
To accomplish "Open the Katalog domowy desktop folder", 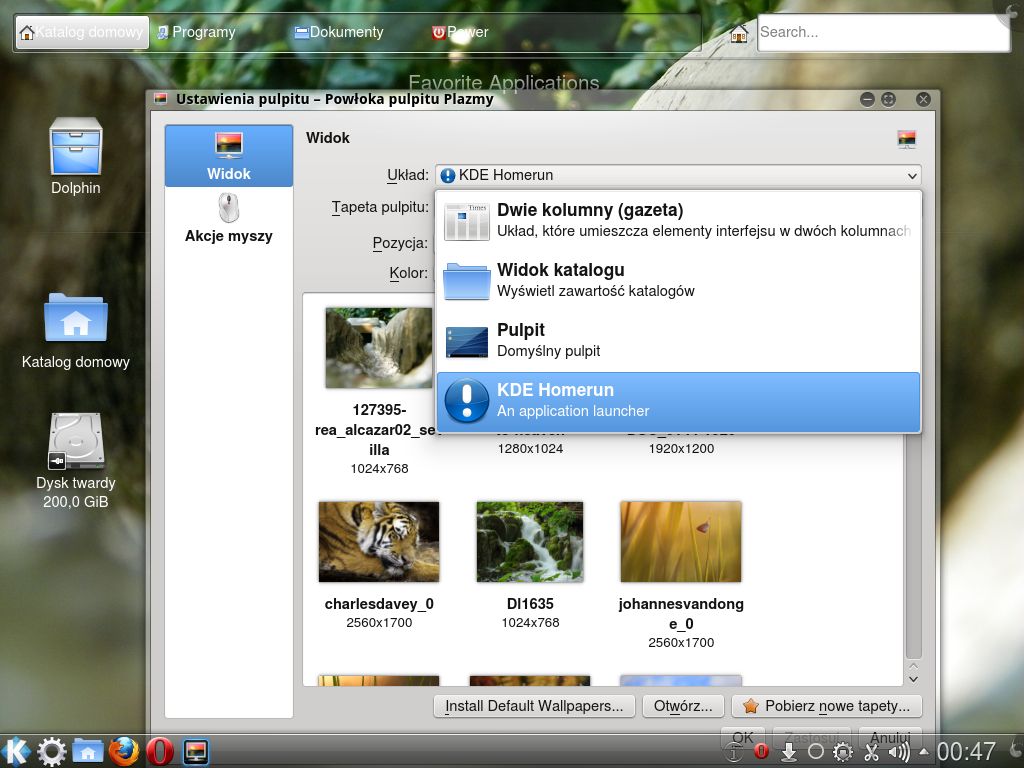I will click(x=76, y=331).
